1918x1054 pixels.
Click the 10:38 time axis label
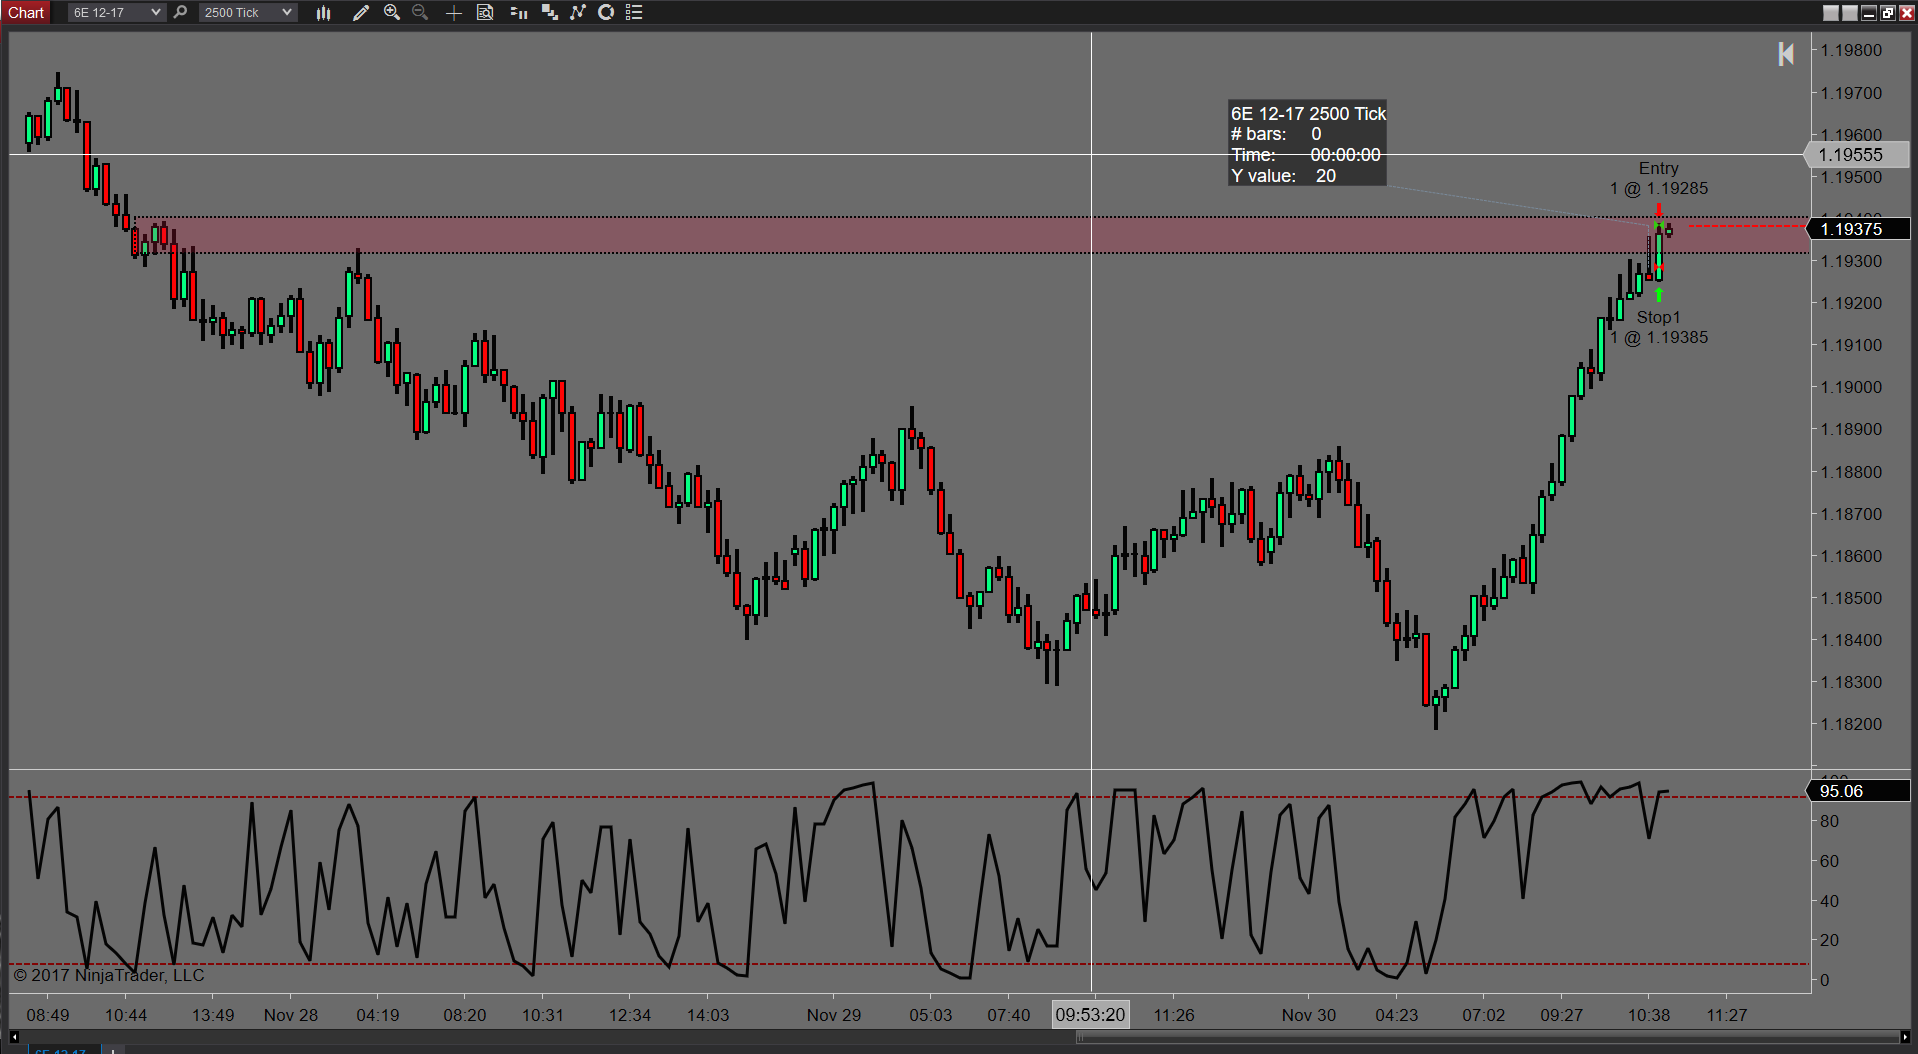[x=1649, y=1015]
